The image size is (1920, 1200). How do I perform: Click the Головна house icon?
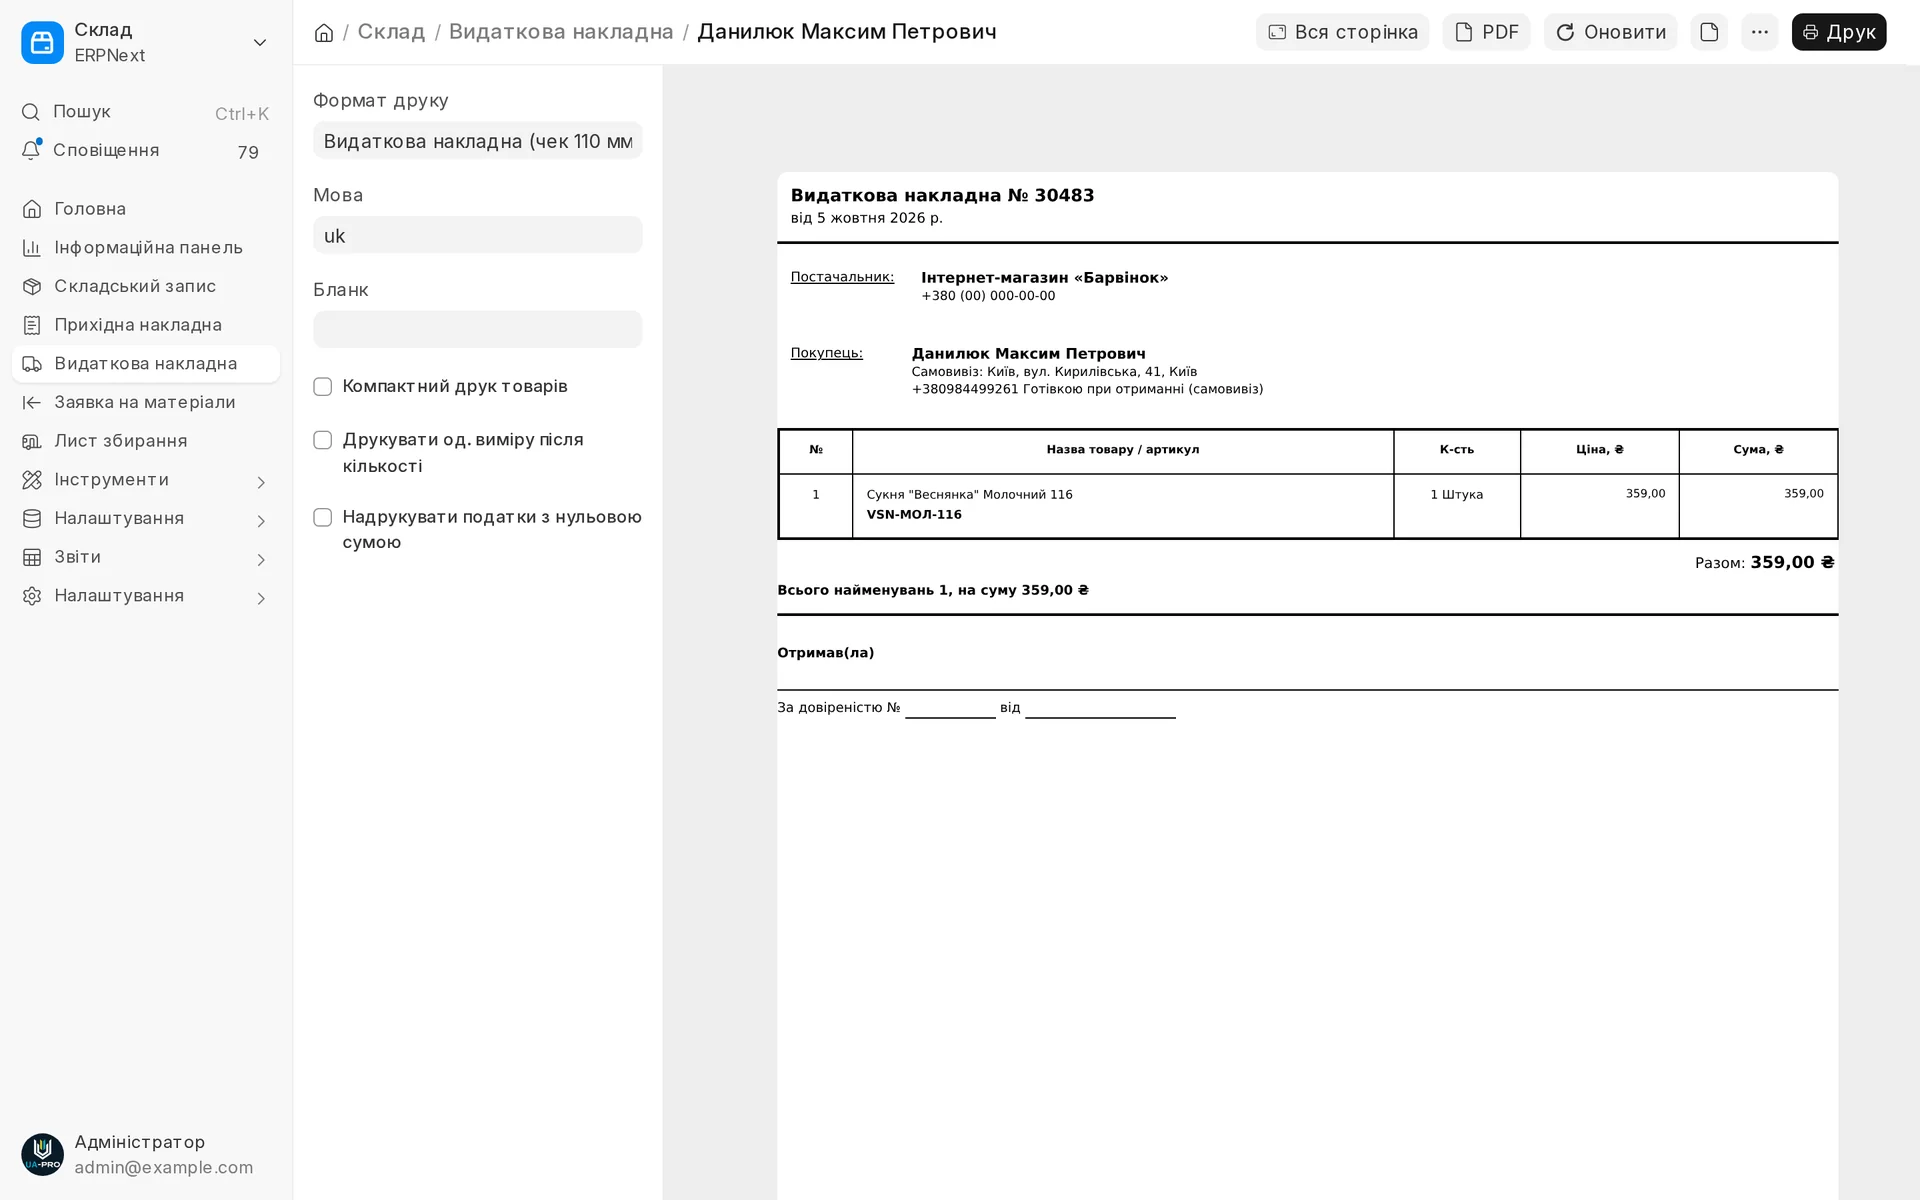(32, 209)
